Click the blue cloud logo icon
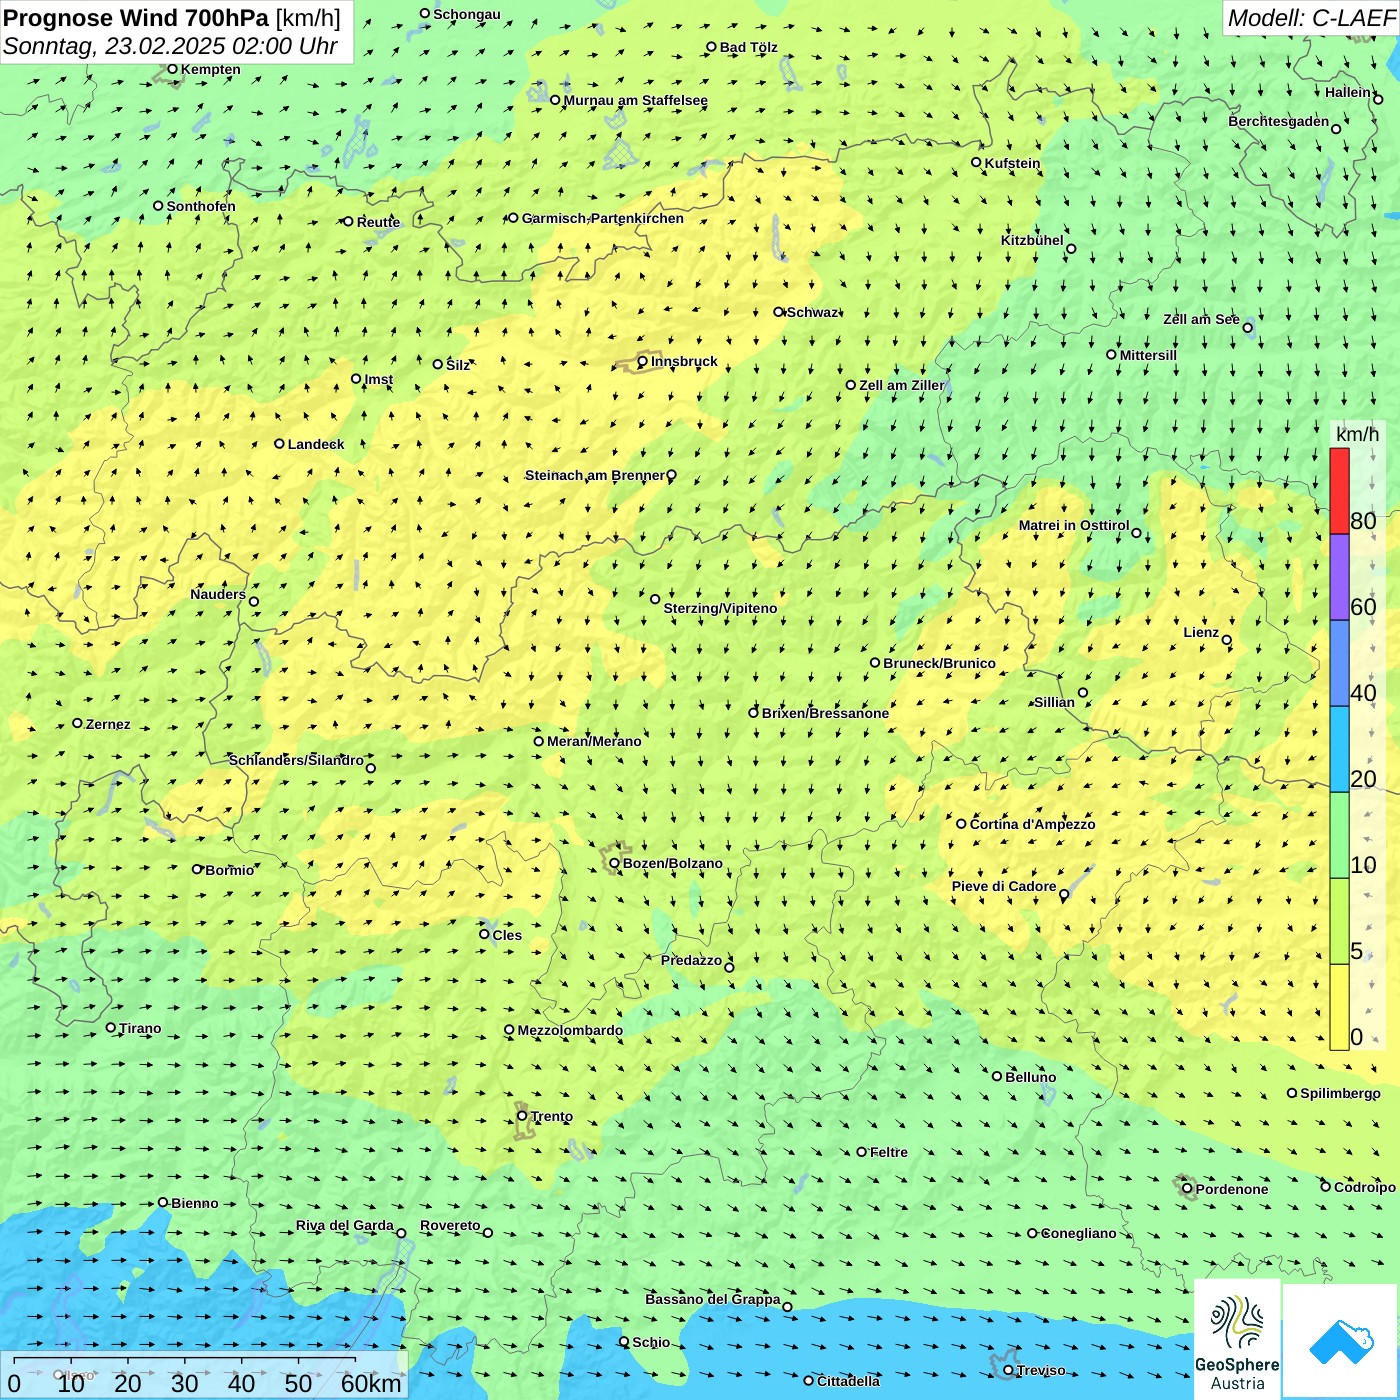The width and height of the screenshot is (1400, 1400). 1341,1341
